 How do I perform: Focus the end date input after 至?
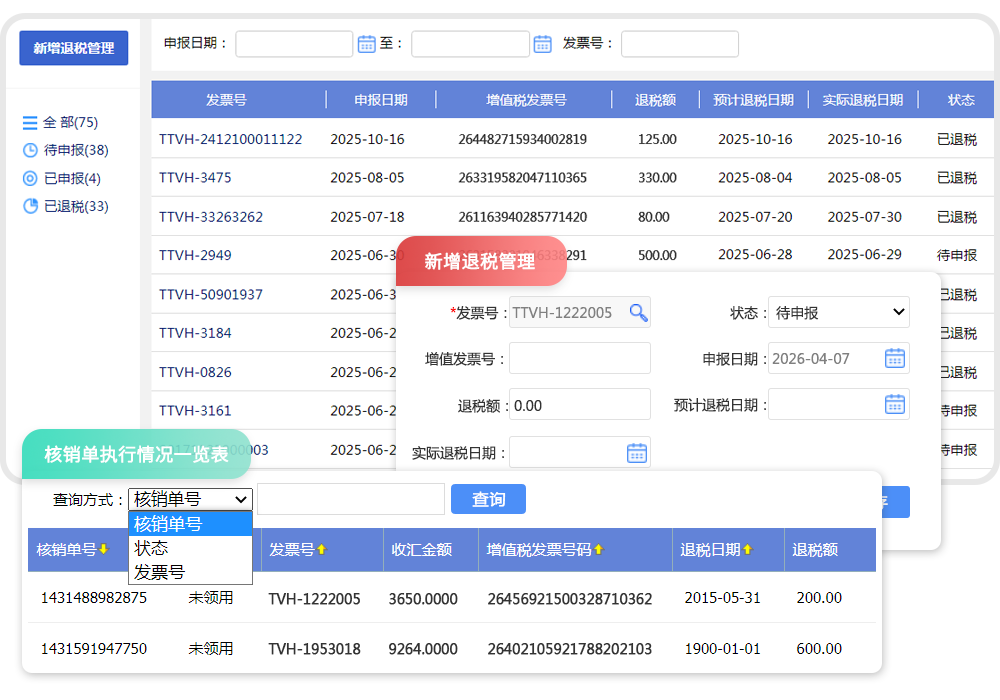tap(470, 44)
